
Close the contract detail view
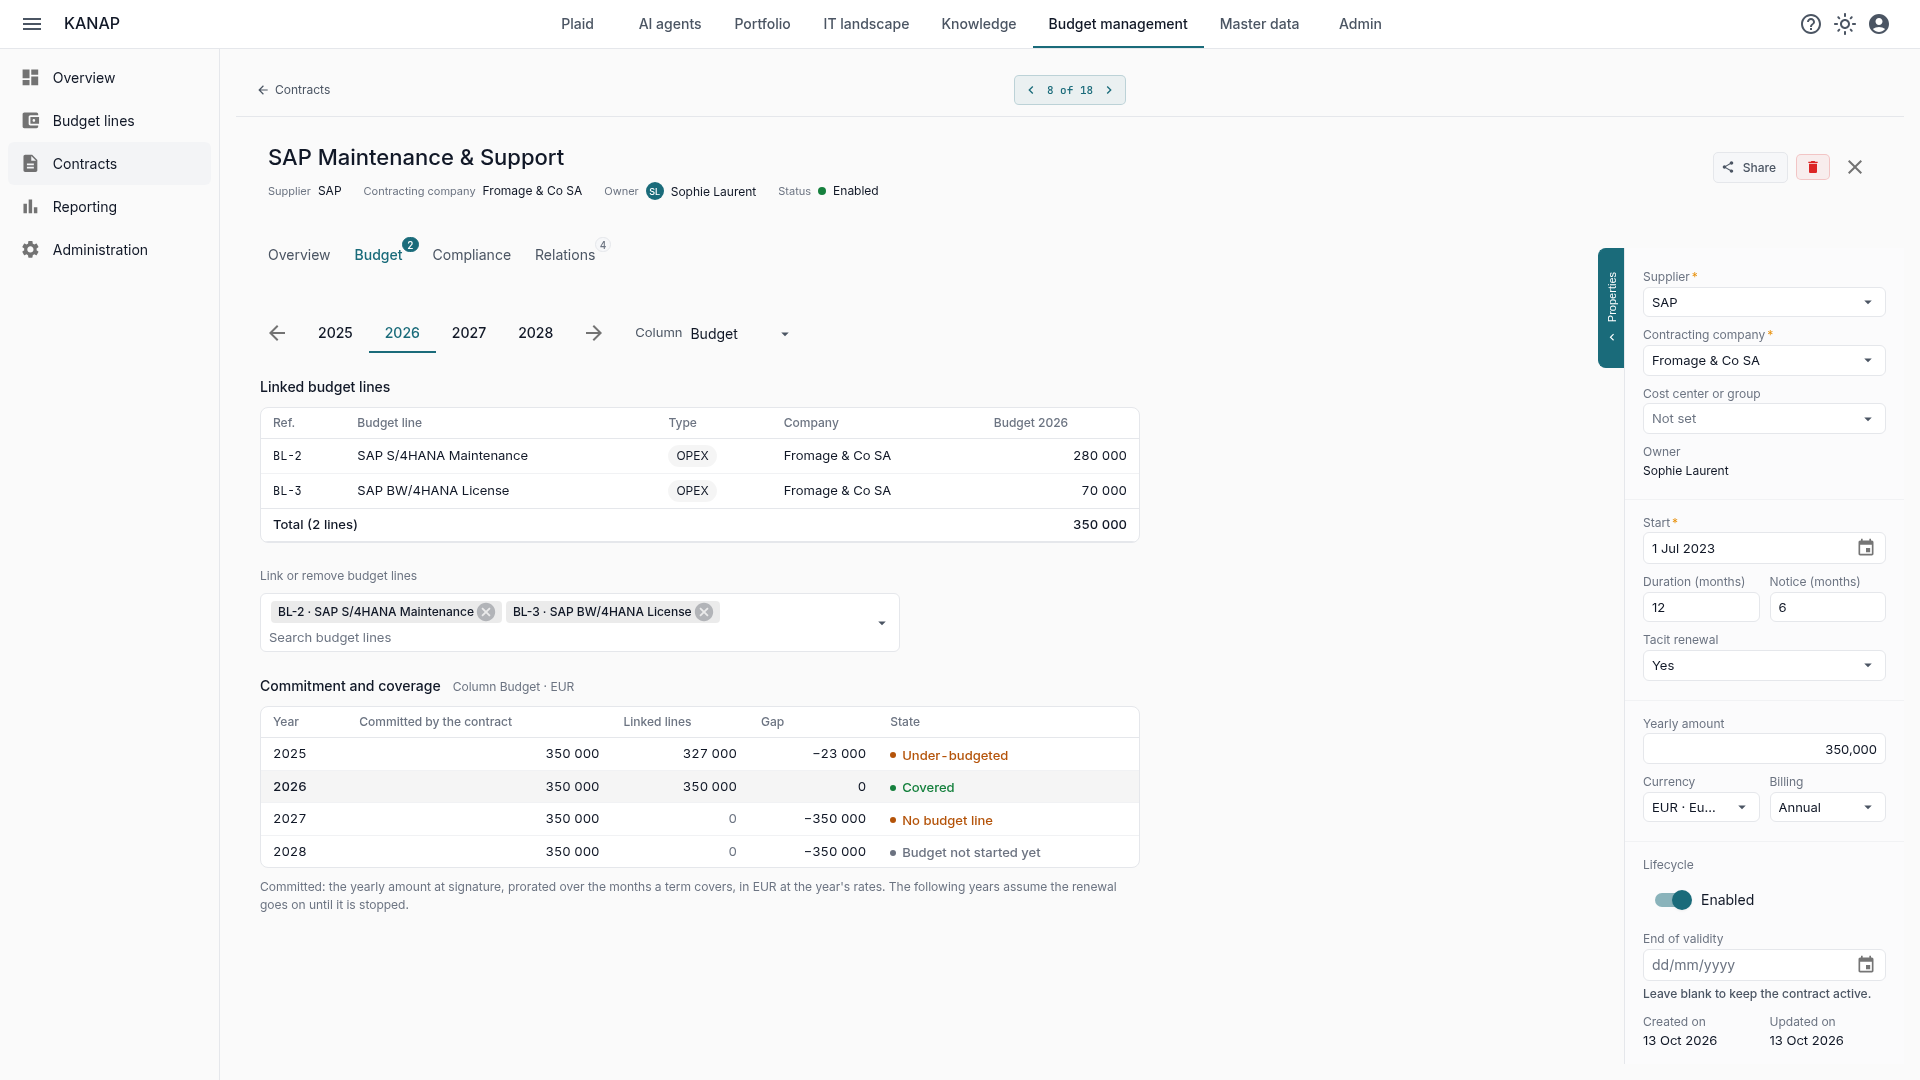coord(1855,167)
